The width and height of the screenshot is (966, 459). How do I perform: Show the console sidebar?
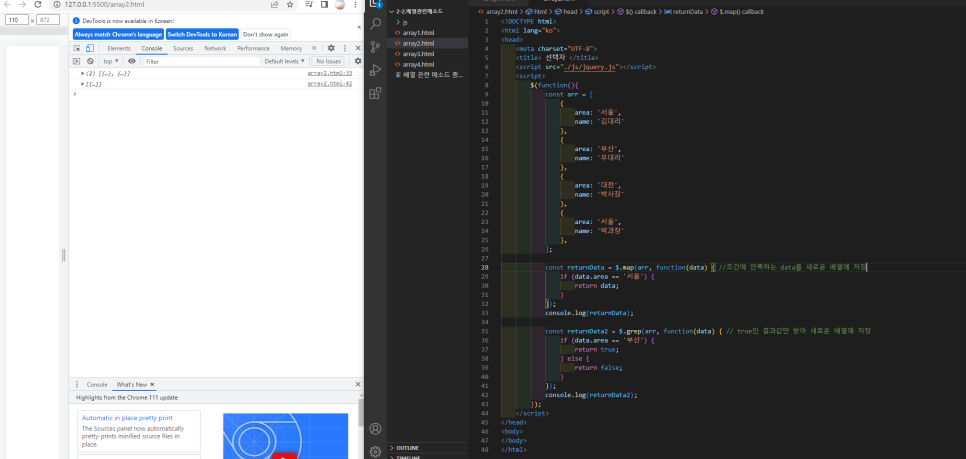(x=77, y=61)
